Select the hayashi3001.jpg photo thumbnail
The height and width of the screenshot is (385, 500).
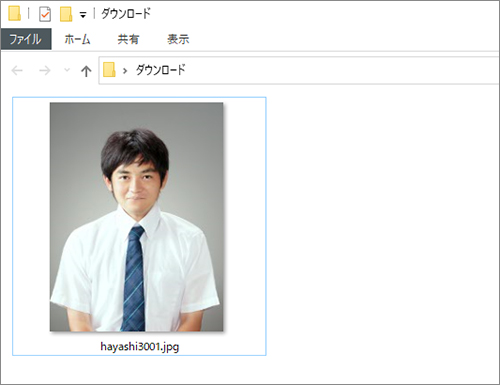(137, 217)
